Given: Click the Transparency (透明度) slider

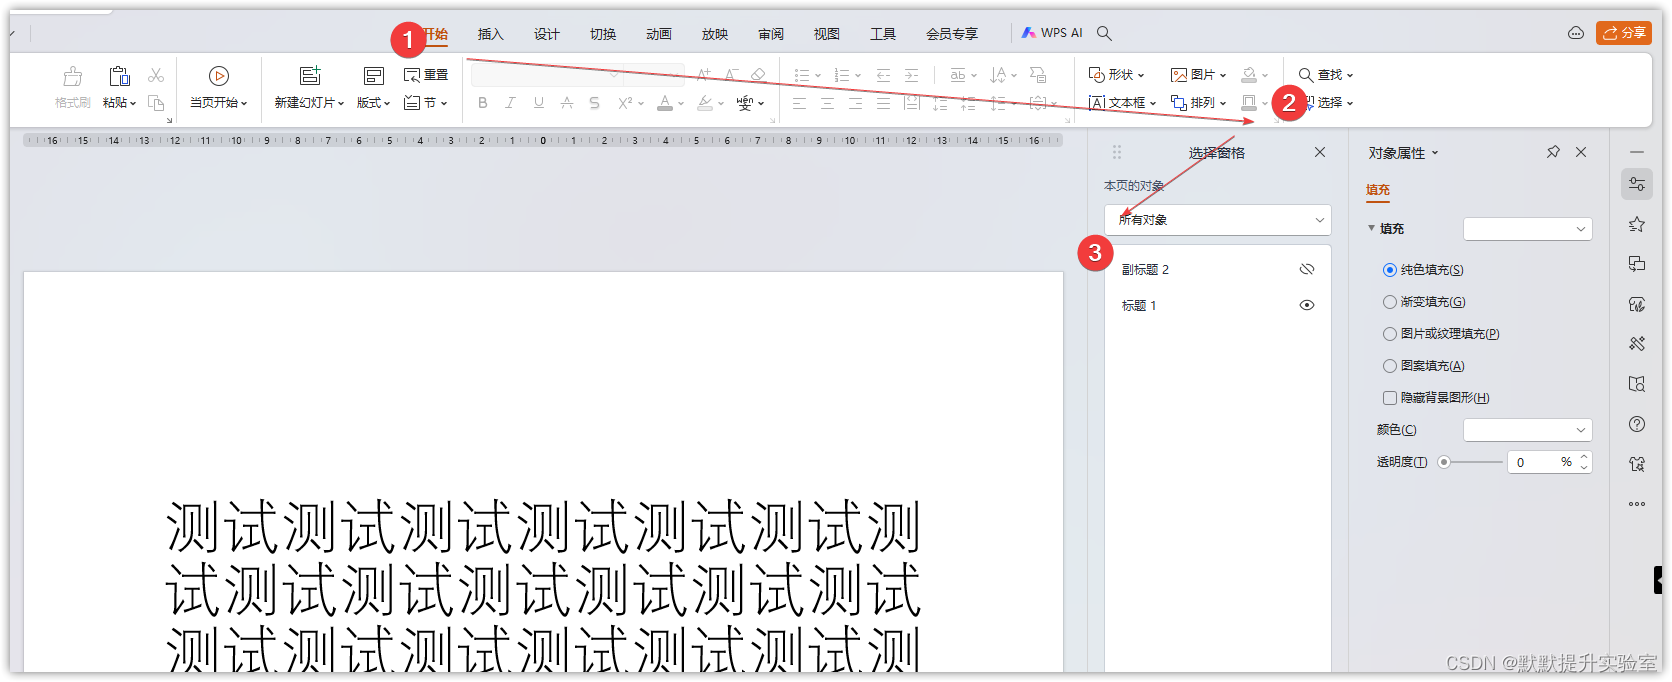Looking at the screenshot, I should click(1470, 462).
